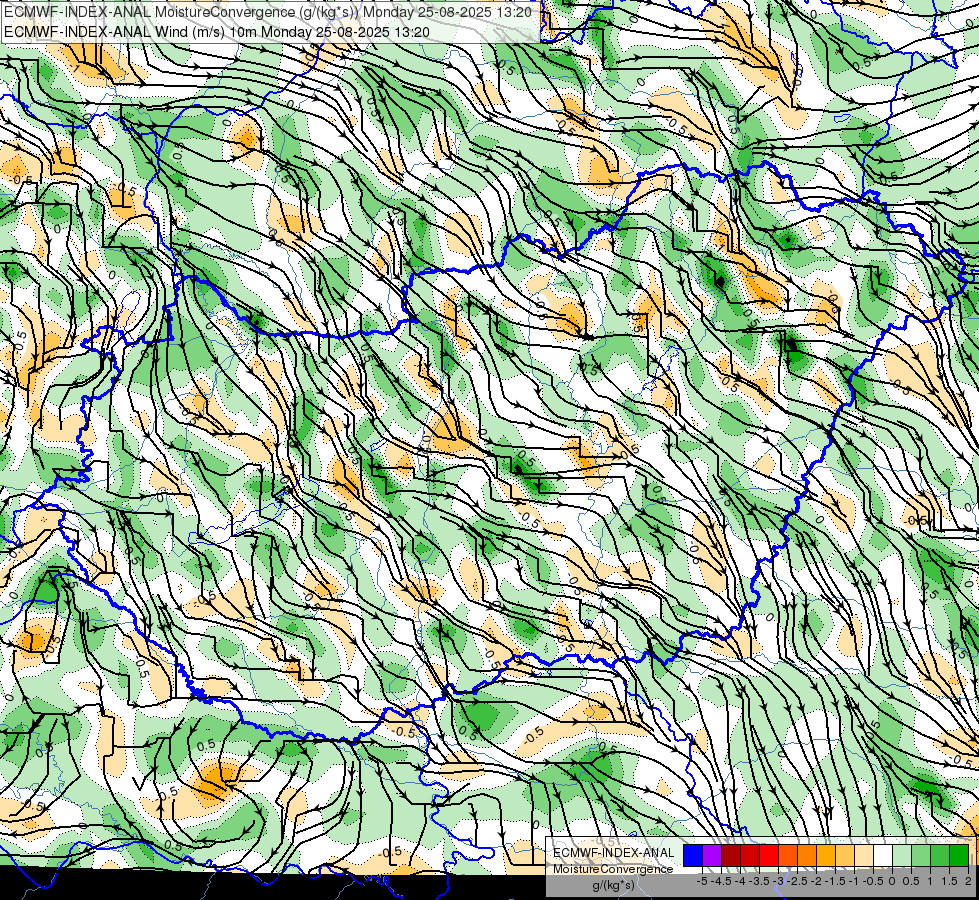Click the legend title 'ECMWF-INDEX-ANAL'

[x=613, y=853]
